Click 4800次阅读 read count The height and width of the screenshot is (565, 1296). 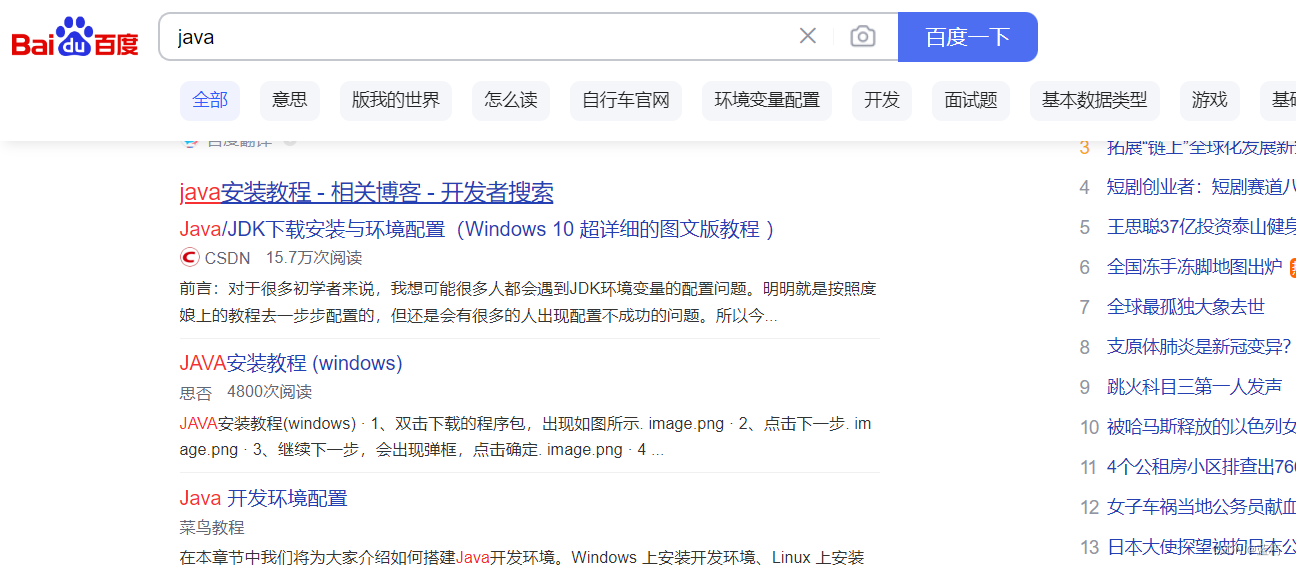[270, 392]
